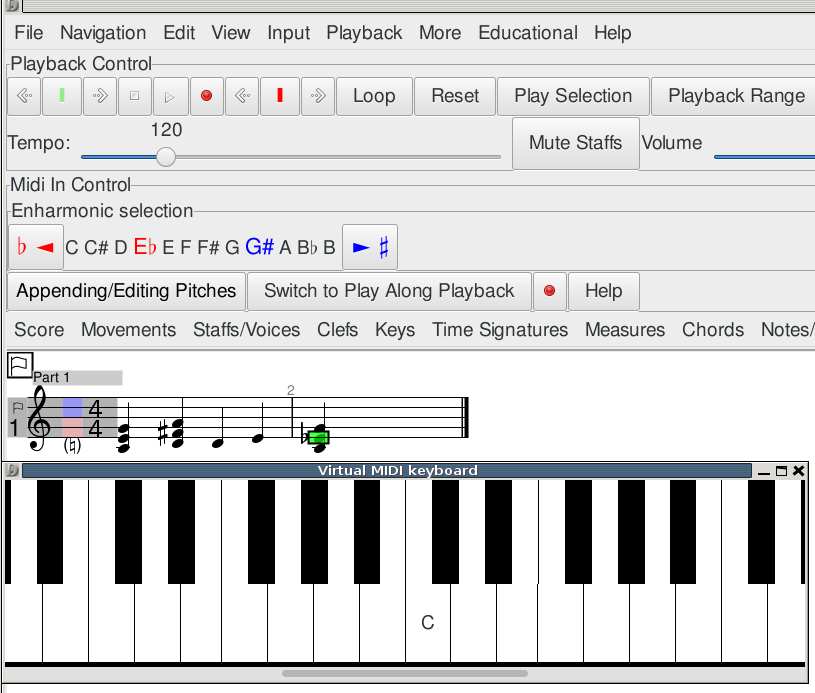
Task: Adjust the Tempo slider set at 120
Action: [x=165, y=157]
